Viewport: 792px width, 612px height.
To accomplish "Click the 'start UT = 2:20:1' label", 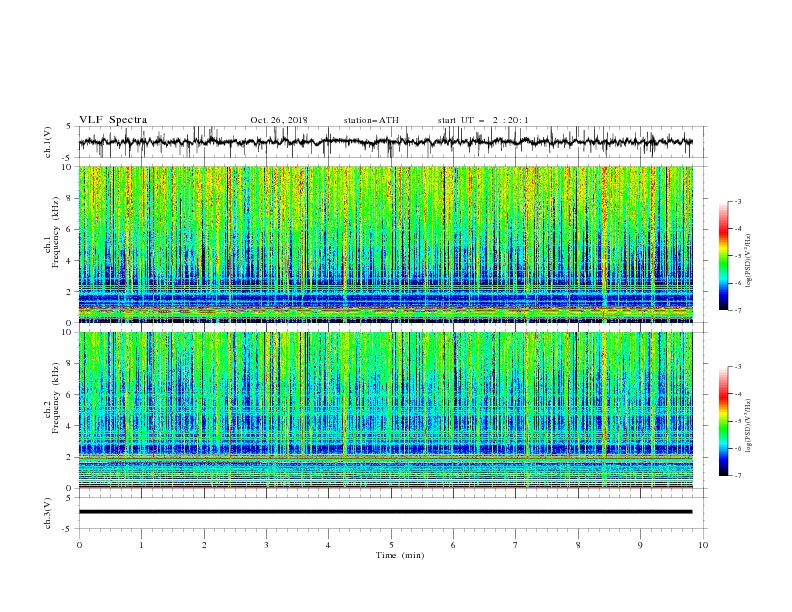I will click(483, 120).
